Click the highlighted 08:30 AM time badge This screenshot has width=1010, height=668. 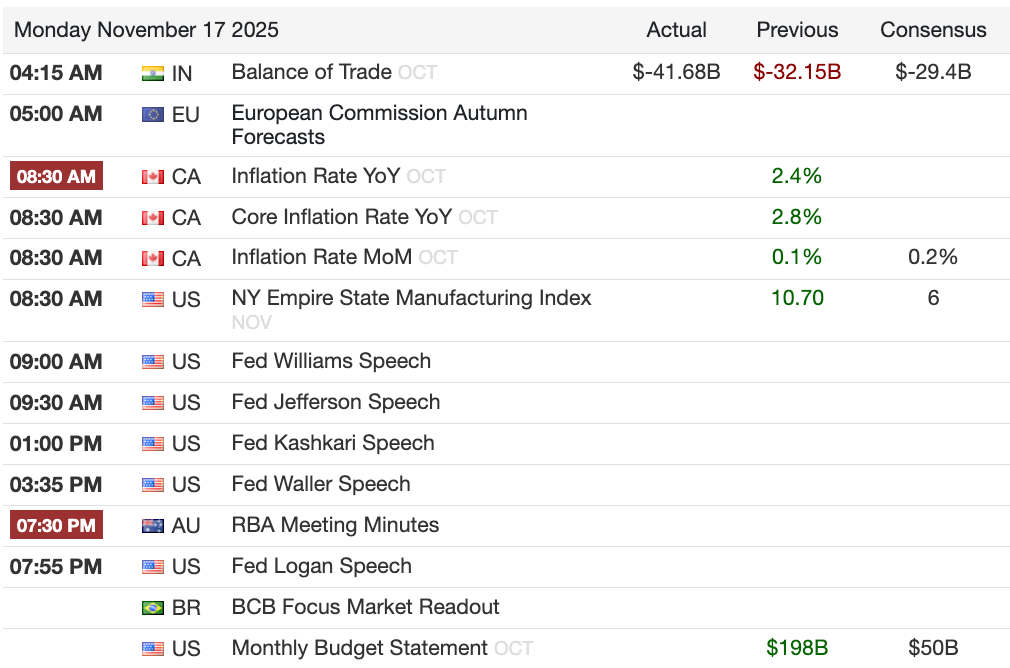point(57,177)
